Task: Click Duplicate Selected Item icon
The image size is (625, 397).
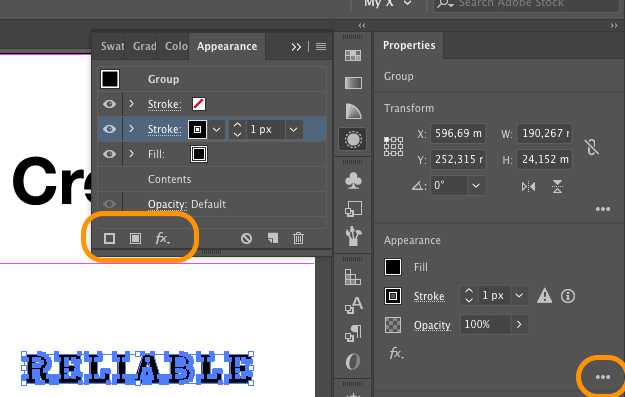Action: 273,238
